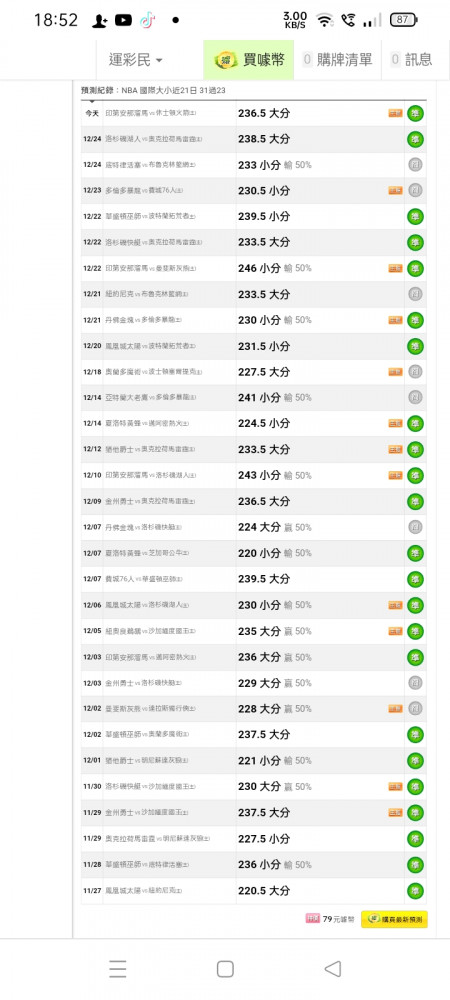Tap the TikTok notification icon in status bar
The image size is (450, 1000).
[x=147, y=20]
